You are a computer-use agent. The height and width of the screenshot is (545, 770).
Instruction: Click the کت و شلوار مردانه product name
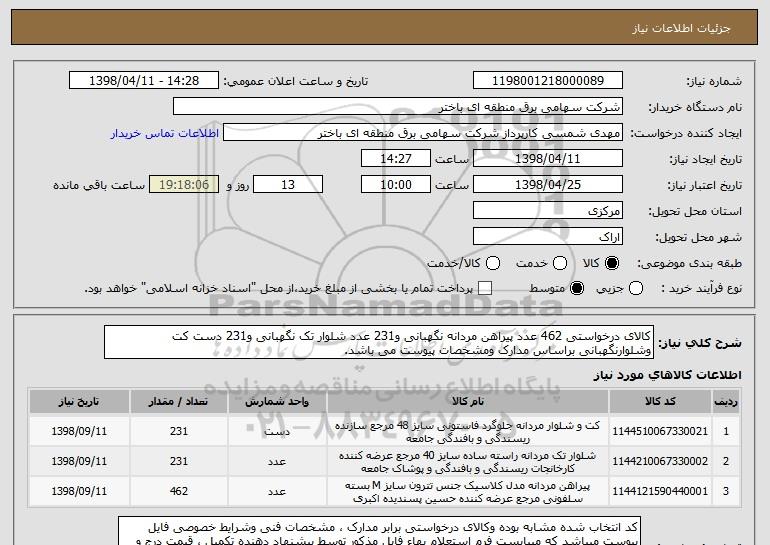pyautogui.click(x=468, y=432)
